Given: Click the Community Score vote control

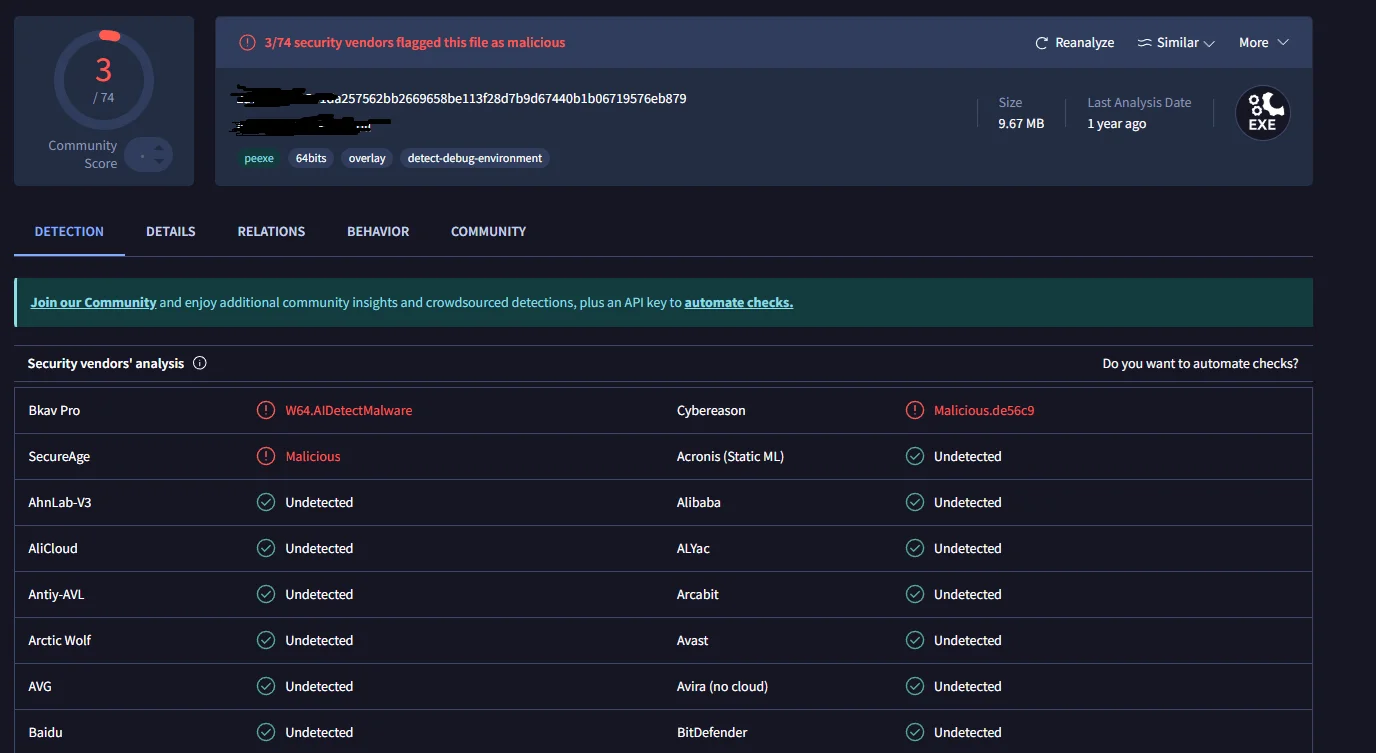Looking at the screenshot, I should 149,155.
